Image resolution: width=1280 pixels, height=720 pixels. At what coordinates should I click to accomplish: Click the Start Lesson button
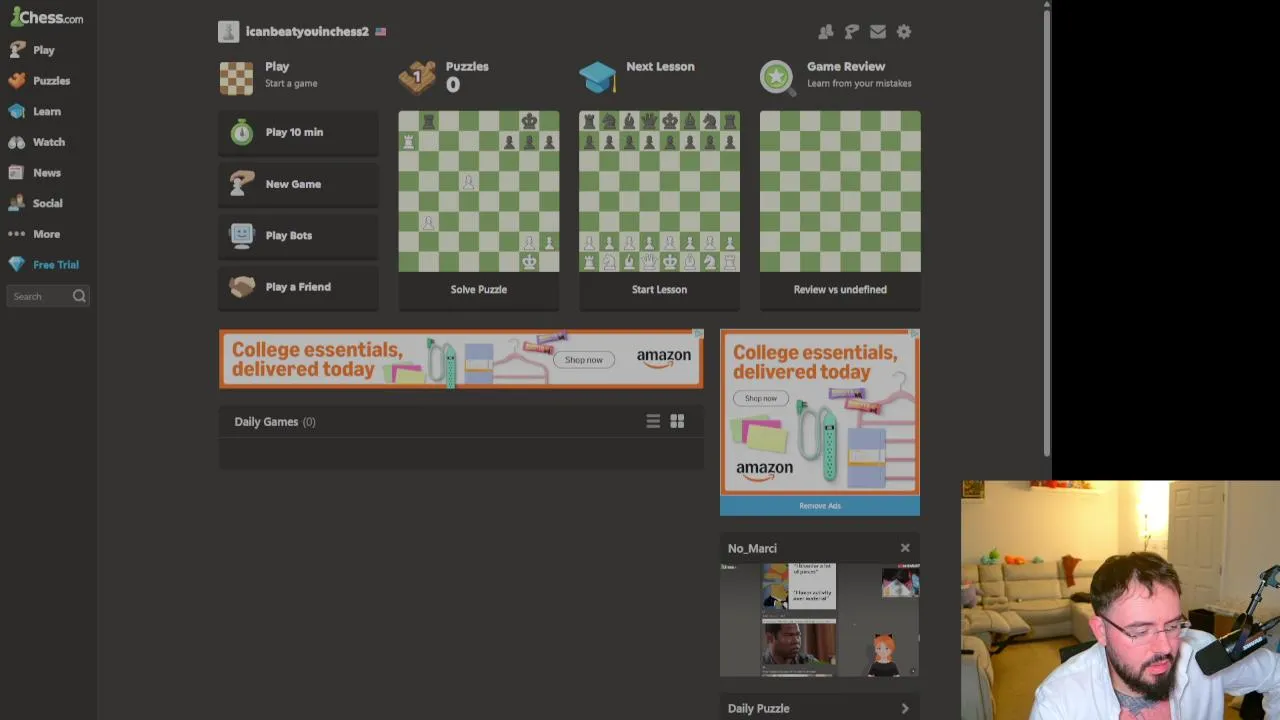tap(659, 289)
